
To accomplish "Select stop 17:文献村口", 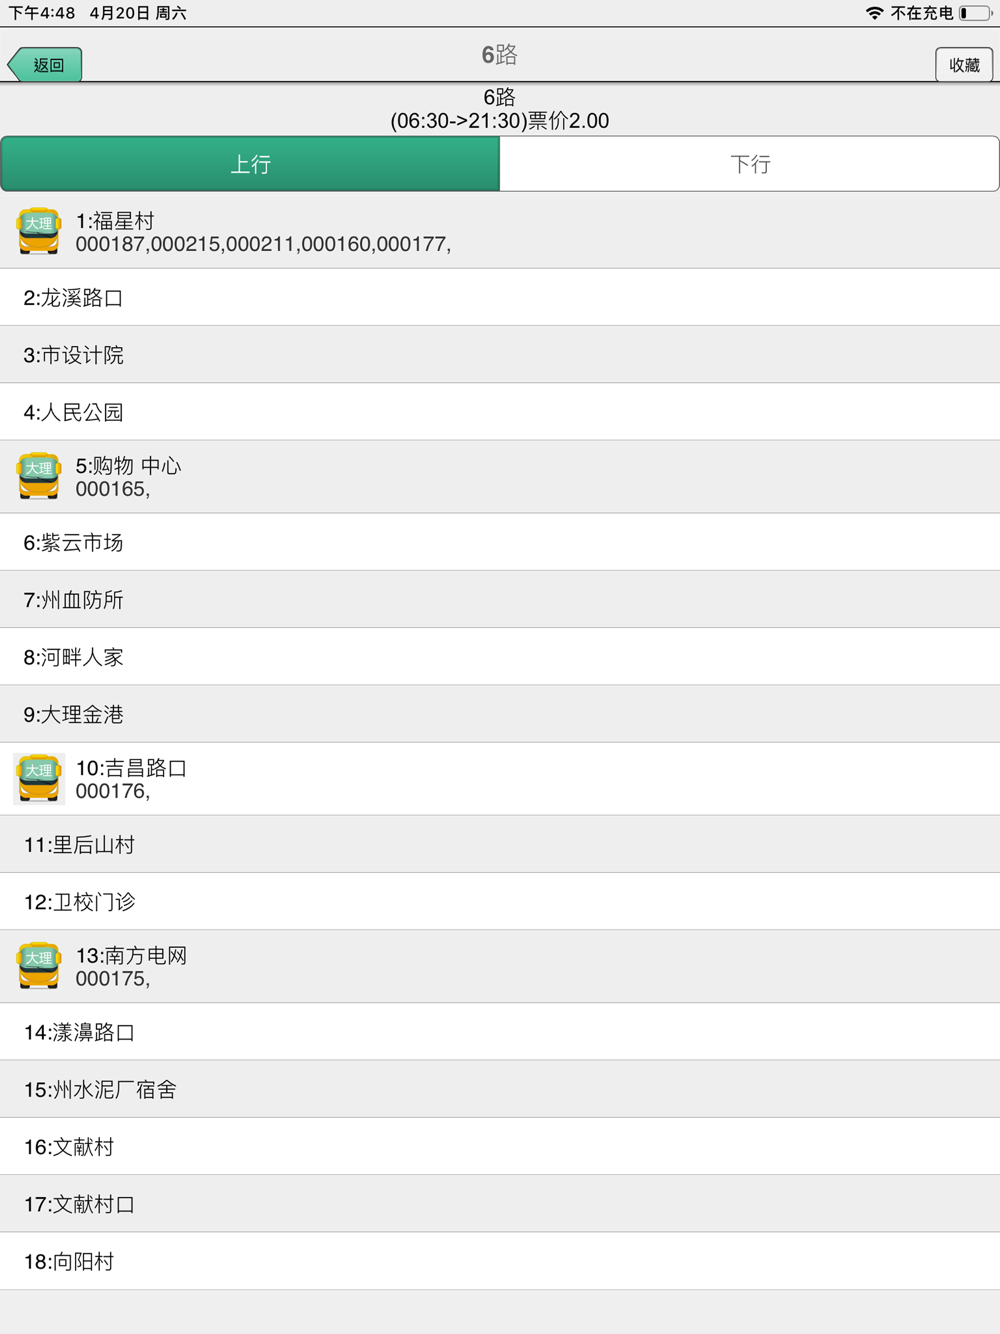I will (500, 1204).
